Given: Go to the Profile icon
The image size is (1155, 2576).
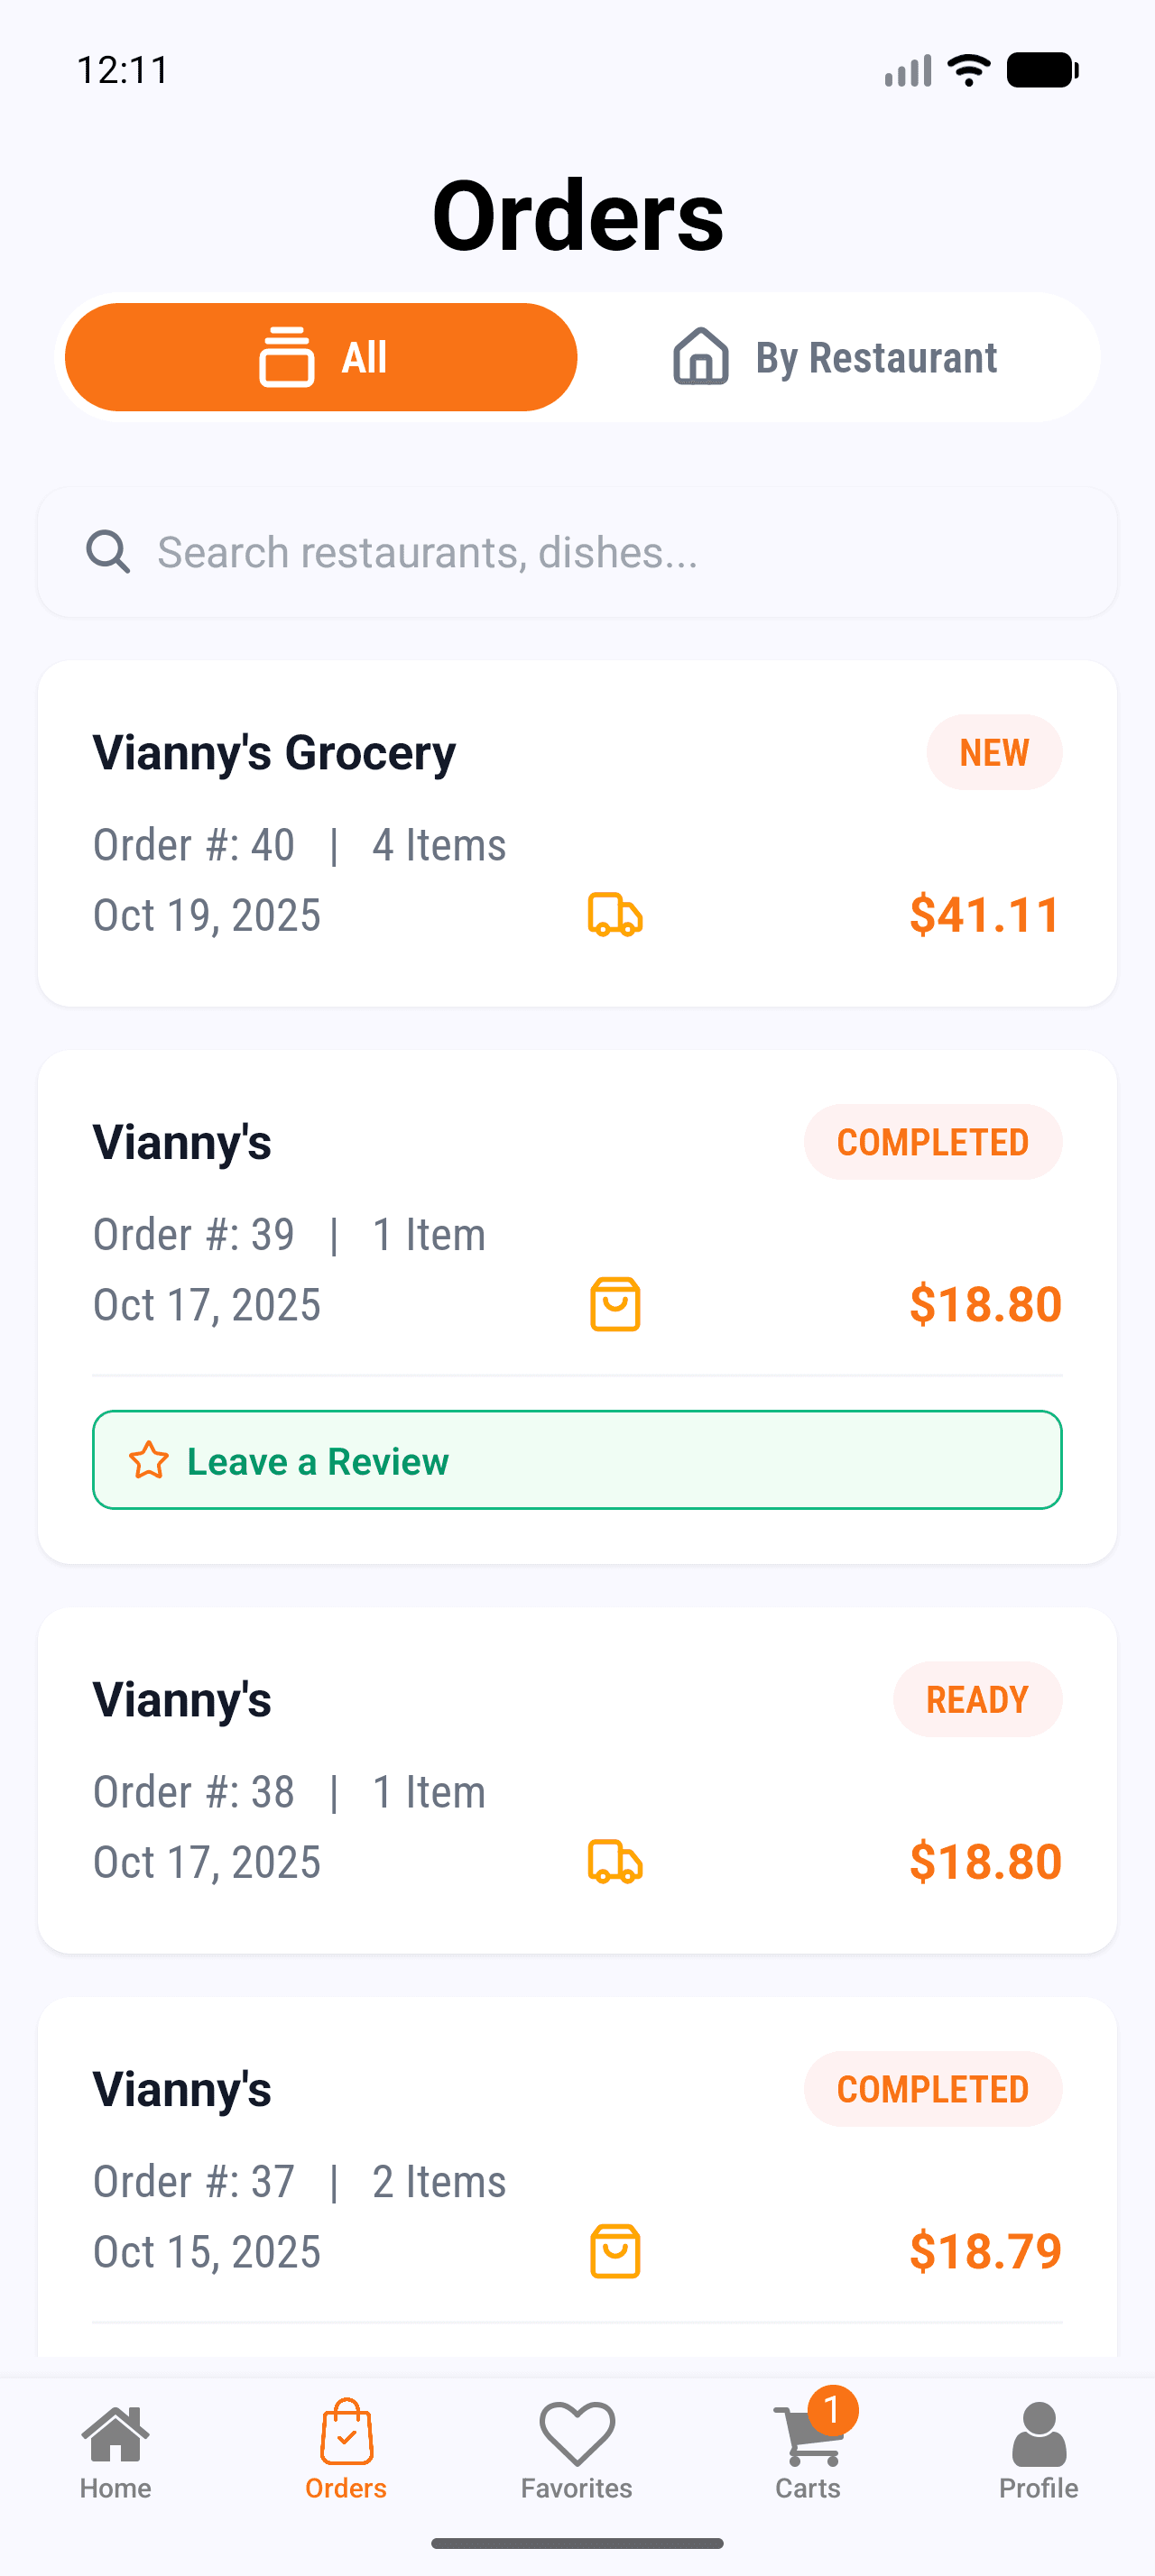Looking at the screenshot, I should click(1039, 2434).
